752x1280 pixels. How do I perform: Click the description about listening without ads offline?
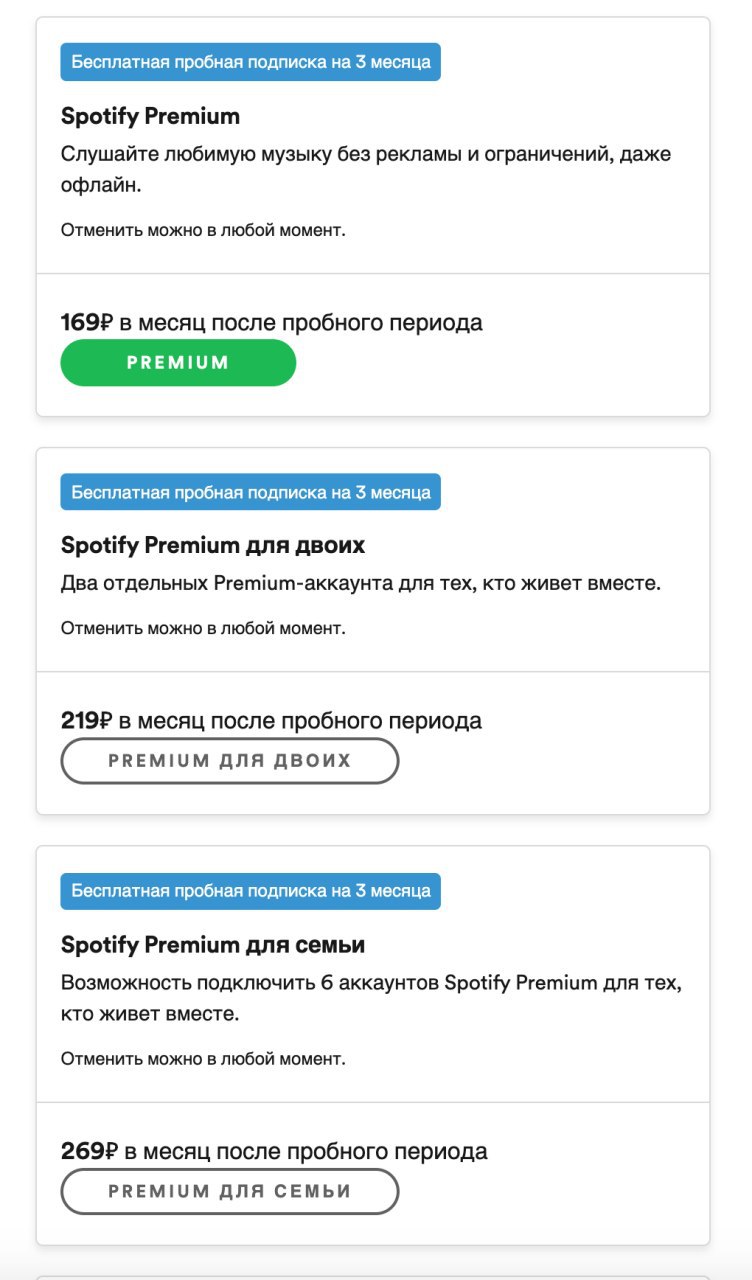coord(366,170)
